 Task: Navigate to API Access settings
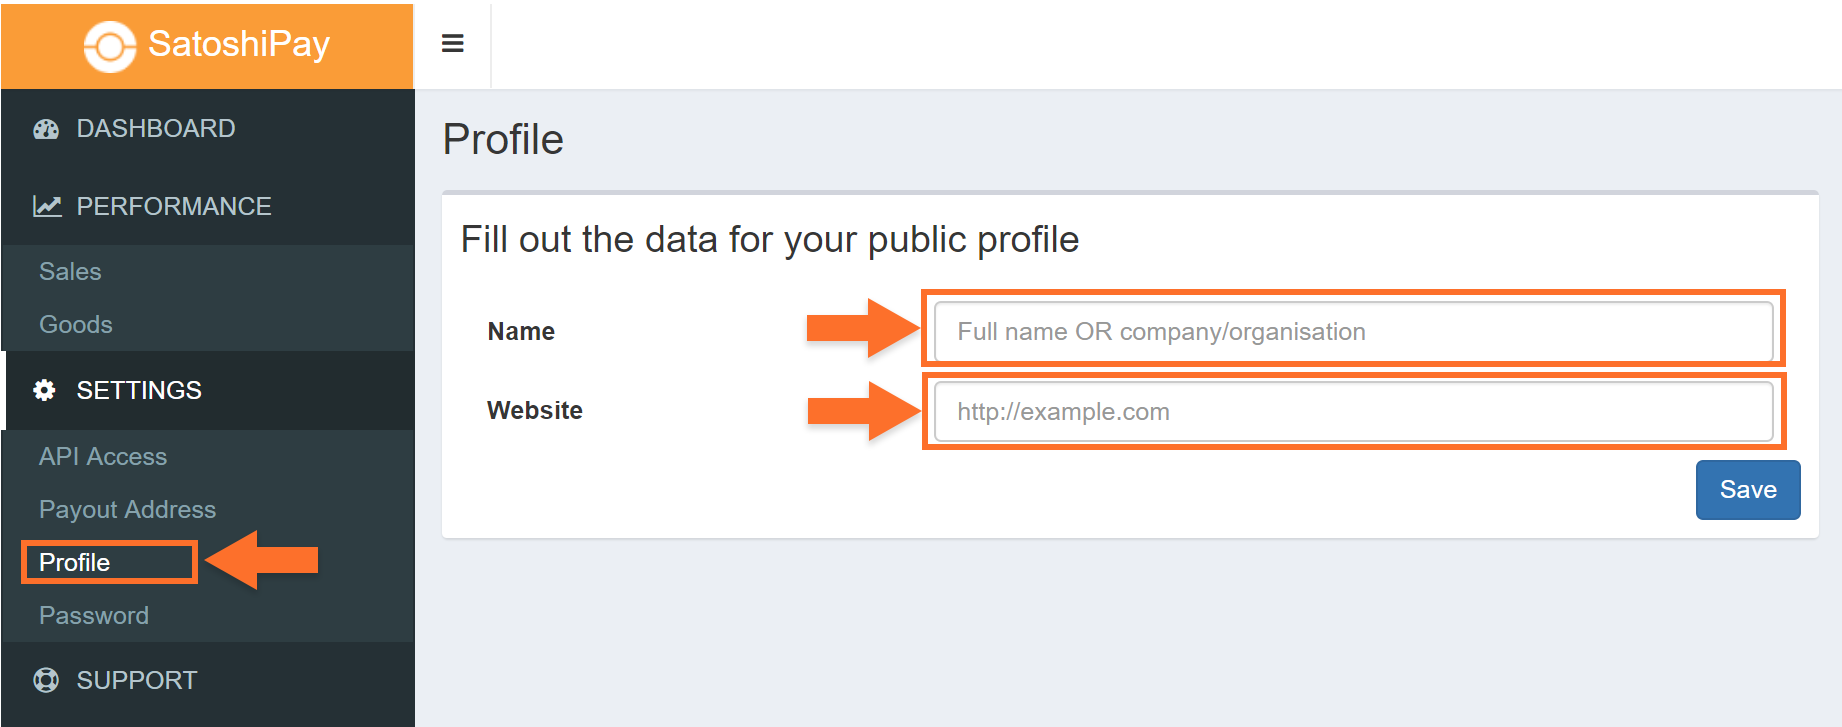click(103, 456)
